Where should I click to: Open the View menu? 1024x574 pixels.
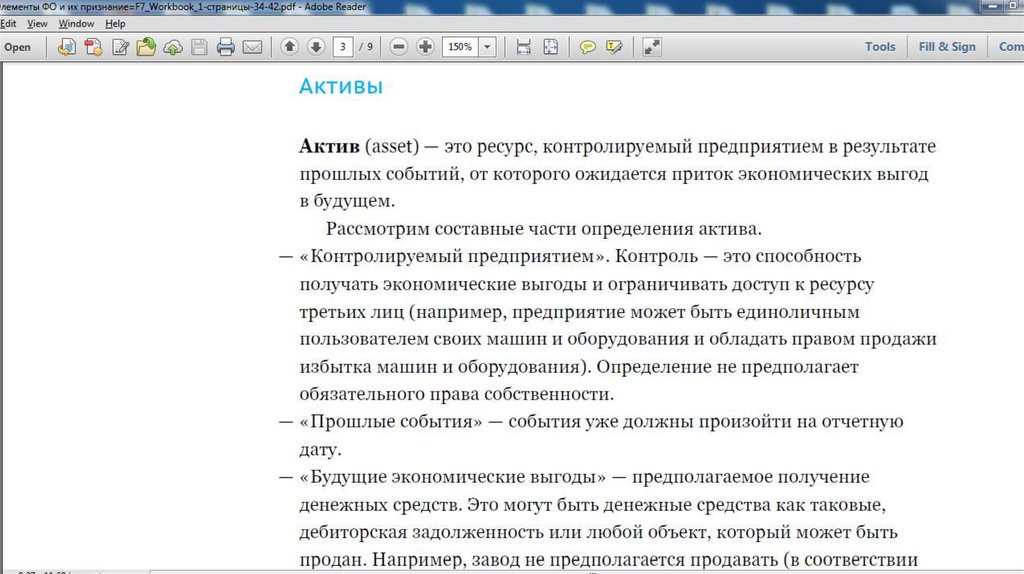pyautogui.click(x=37, y=23)
